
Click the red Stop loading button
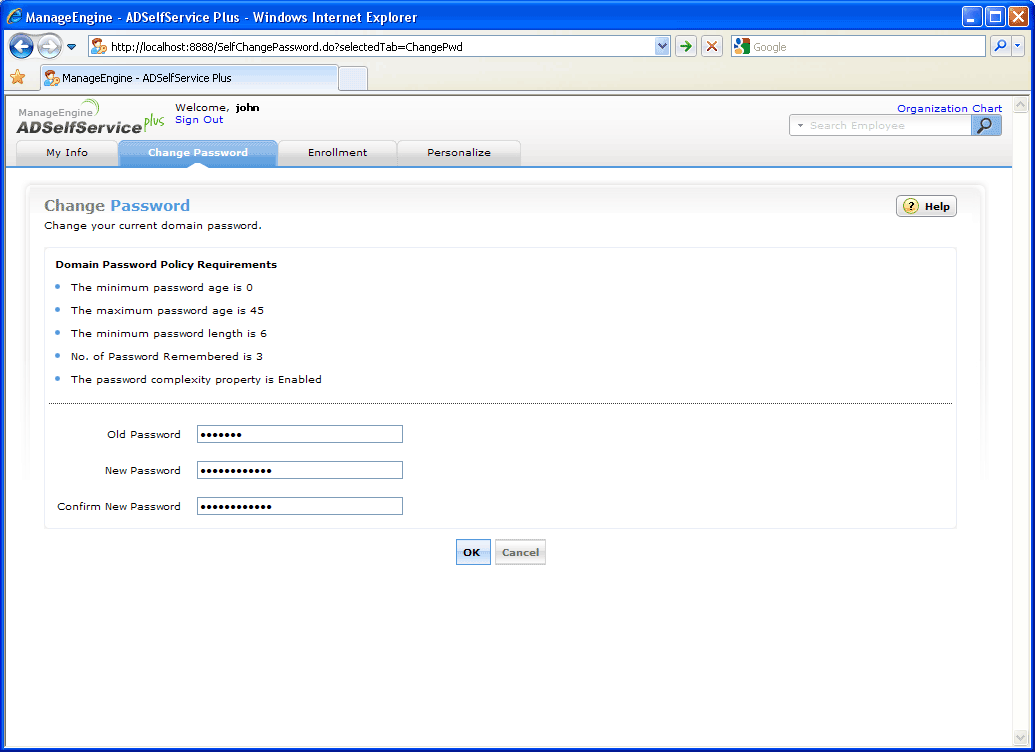point(712,46)
